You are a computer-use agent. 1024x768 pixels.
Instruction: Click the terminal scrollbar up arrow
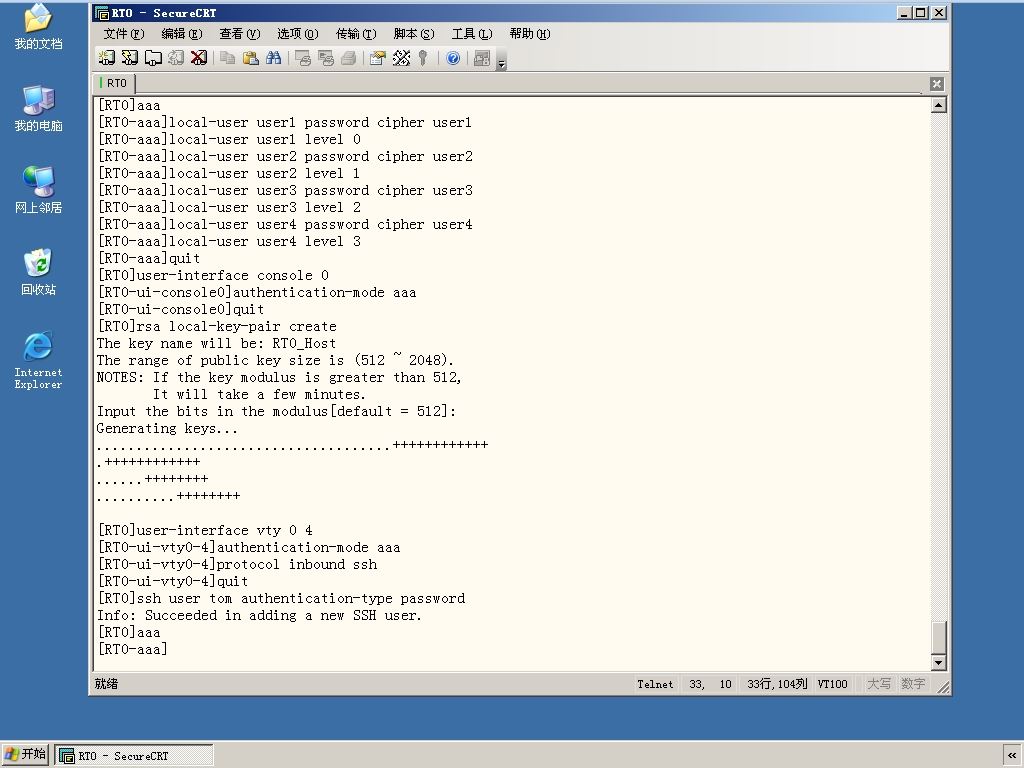(938, 105)
